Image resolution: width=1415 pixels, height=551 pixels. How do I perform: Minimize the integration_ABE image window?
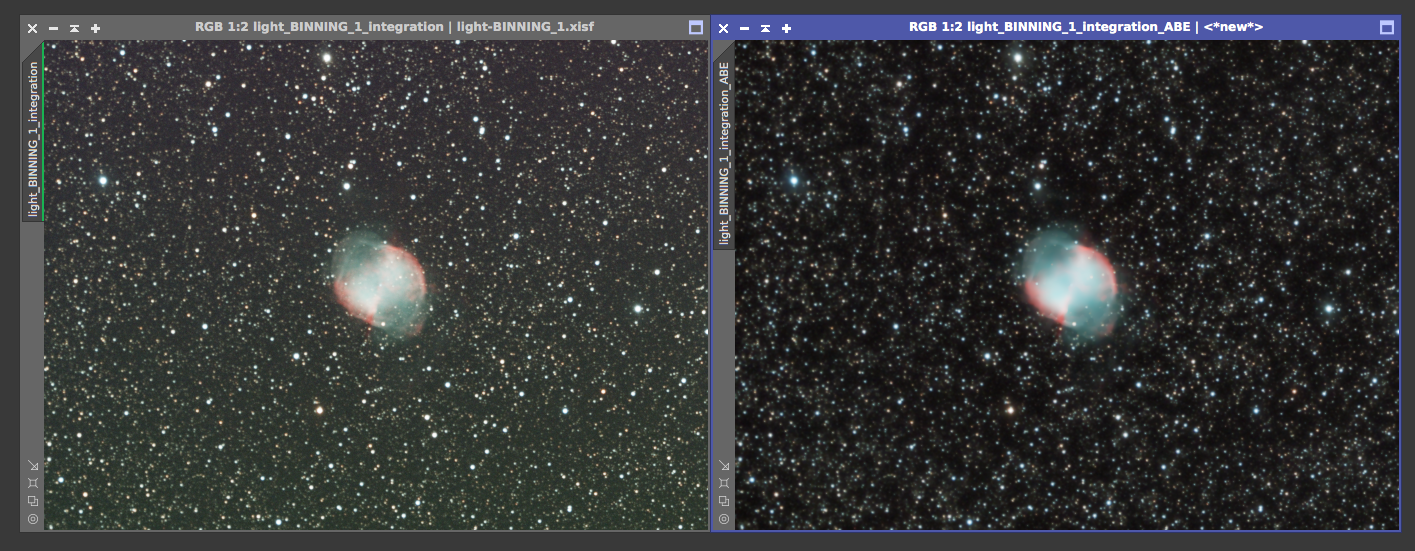click(x=744, y=28)
